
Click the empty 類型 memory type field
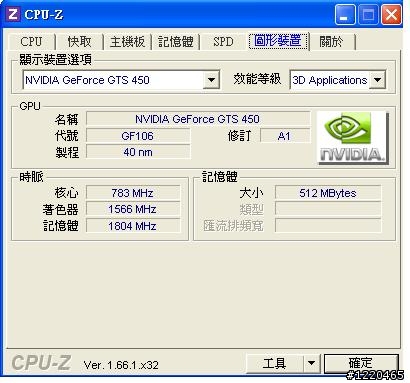(328, 209)
